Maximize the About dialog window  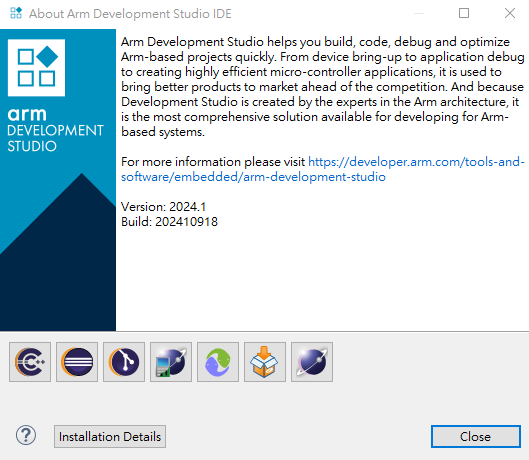point(464,13)
